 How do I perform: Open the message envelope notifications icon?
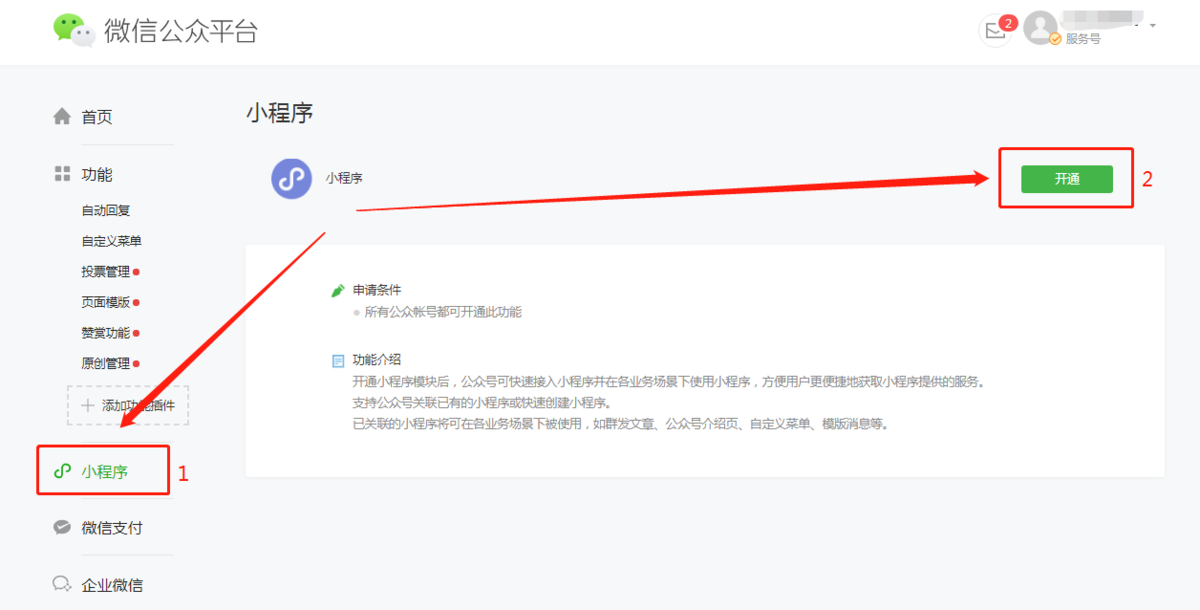[995, 31]
